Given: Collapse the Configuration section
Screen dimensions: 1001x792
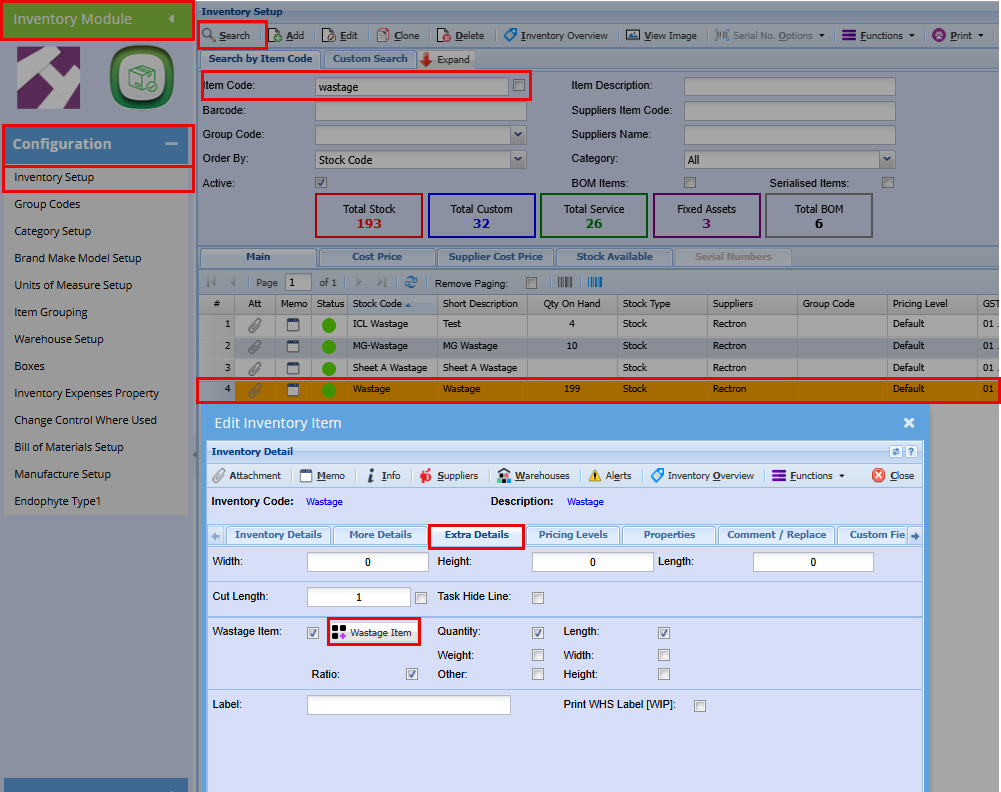Looking at the screenshot, I should click(x=171, y=144).
